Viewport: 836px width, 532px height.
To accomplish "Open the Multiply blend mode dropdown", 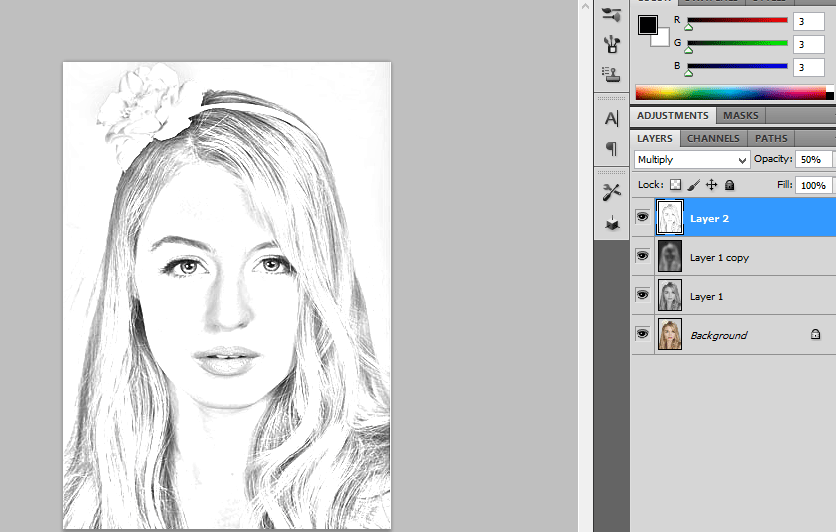I will (x=692, y=159).
